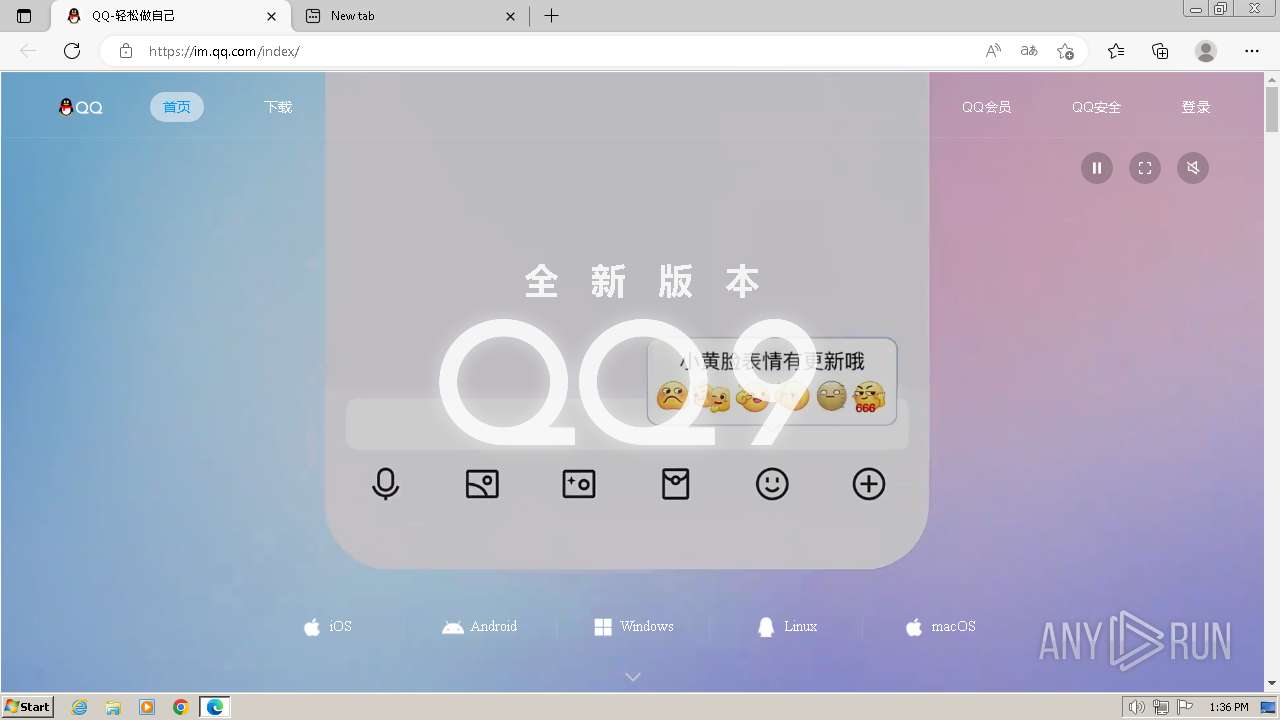Viewport: 1280px width, 720px height.
Task: Download the Windows version
Action: pyautogui.click(x=634, y=627)
